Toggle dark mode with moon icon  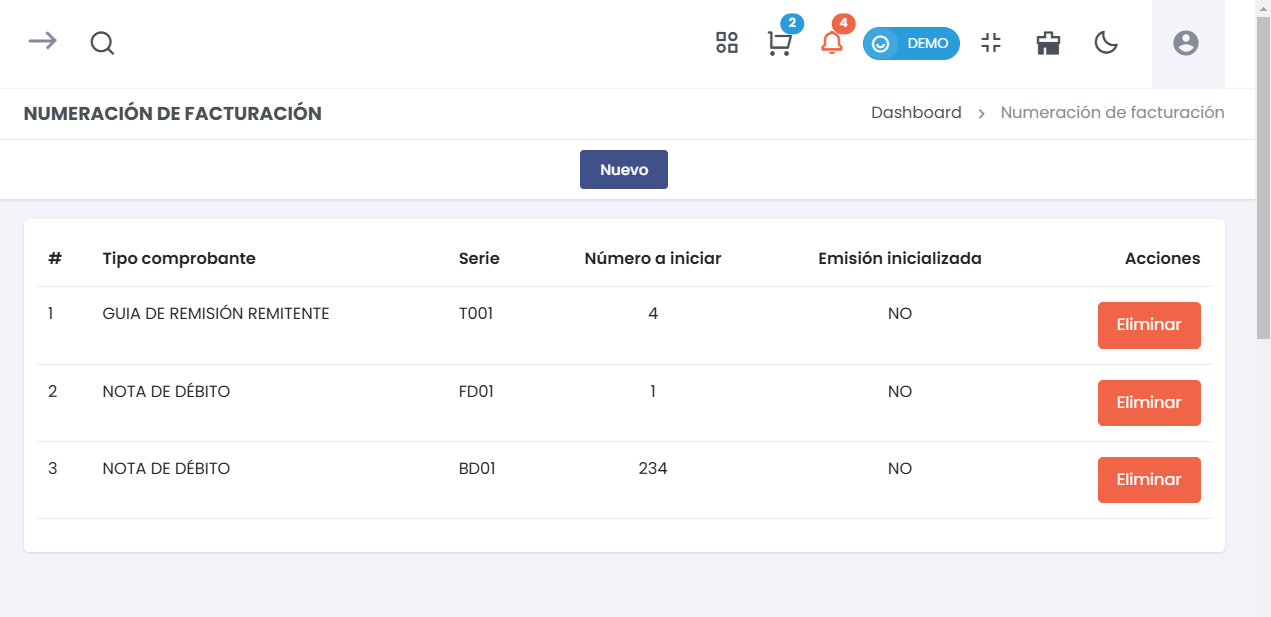tap(1105, 43)
